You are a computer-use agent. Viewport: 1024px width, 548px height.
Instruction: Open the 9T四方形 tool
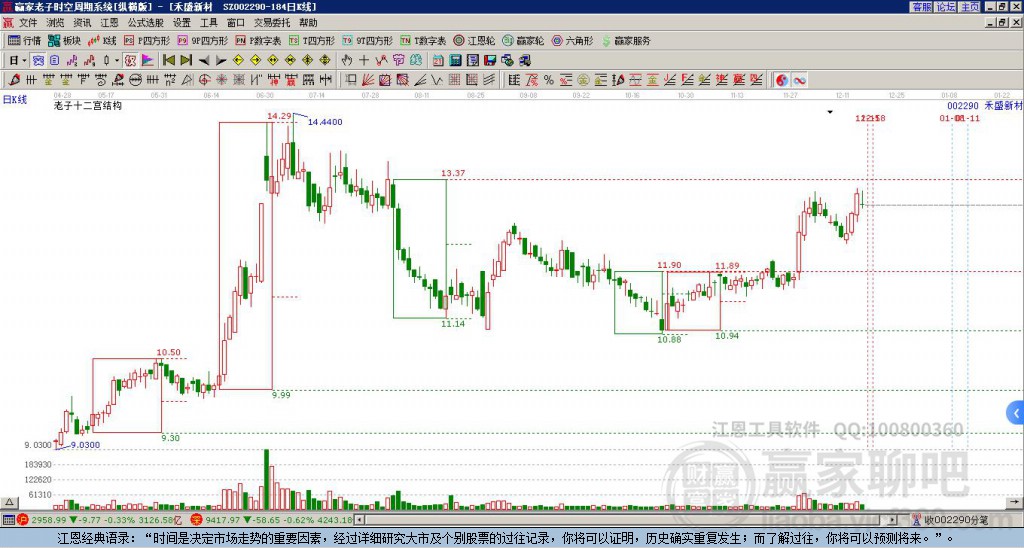tap(368, 40)
